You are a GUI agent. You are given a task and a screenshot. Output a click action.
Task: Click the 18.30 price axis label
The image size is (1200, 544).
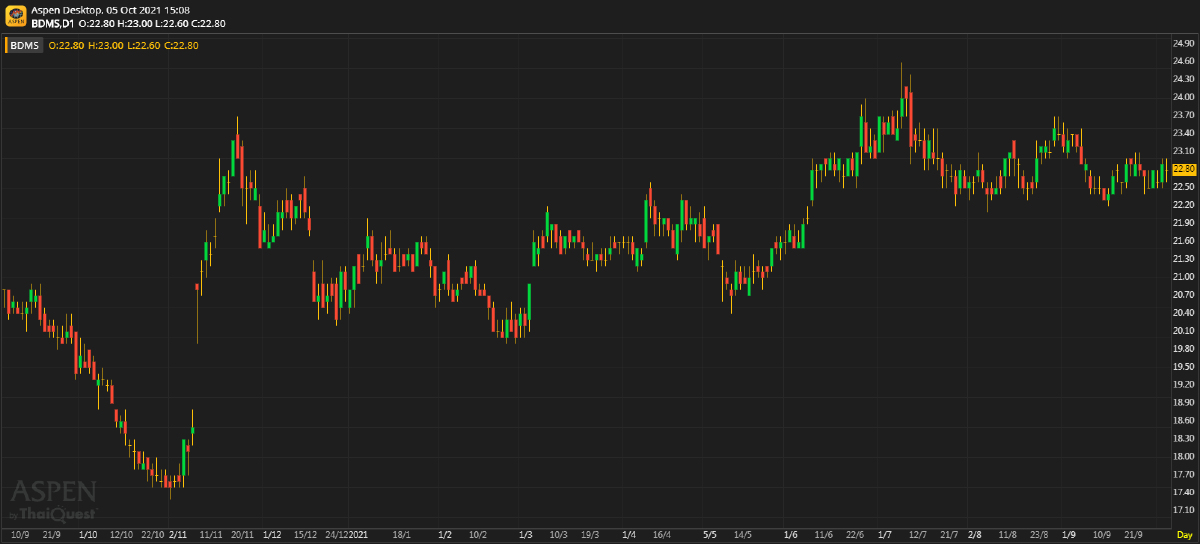1183,438
